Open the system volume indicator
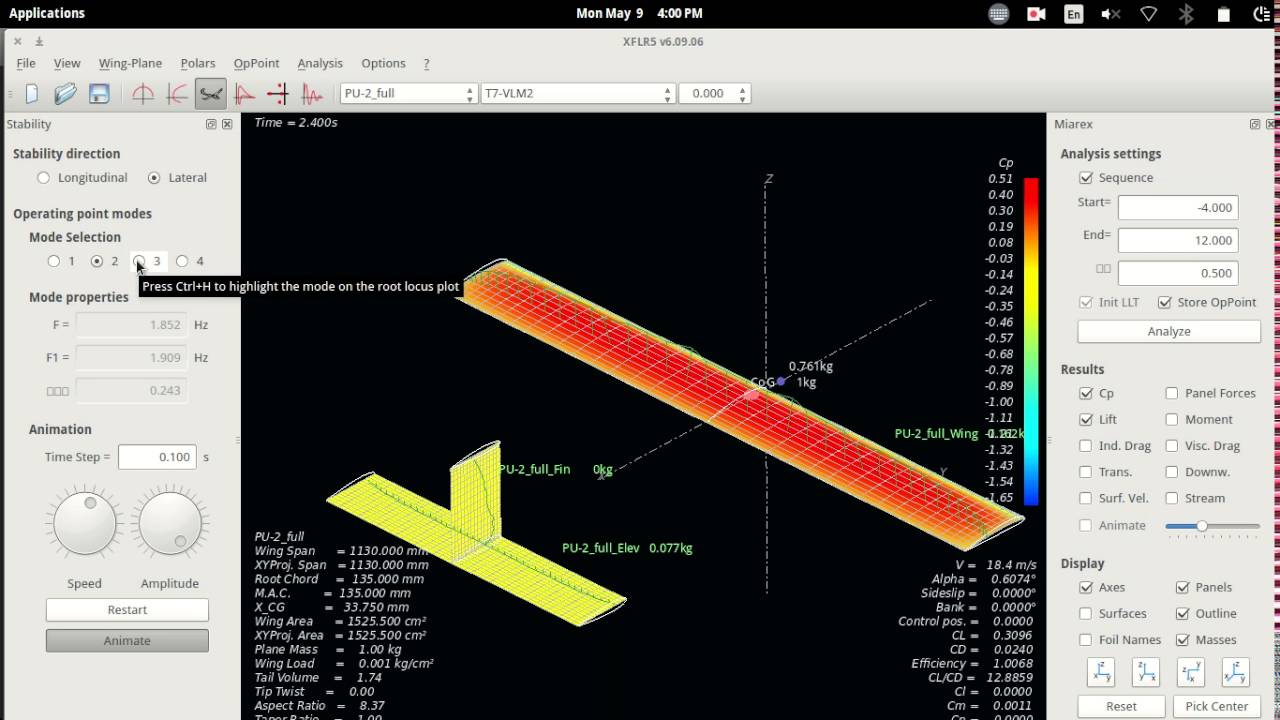The width and height of the screenshot is (1280, 720). pyautogui.click(x=1111, y=14)
